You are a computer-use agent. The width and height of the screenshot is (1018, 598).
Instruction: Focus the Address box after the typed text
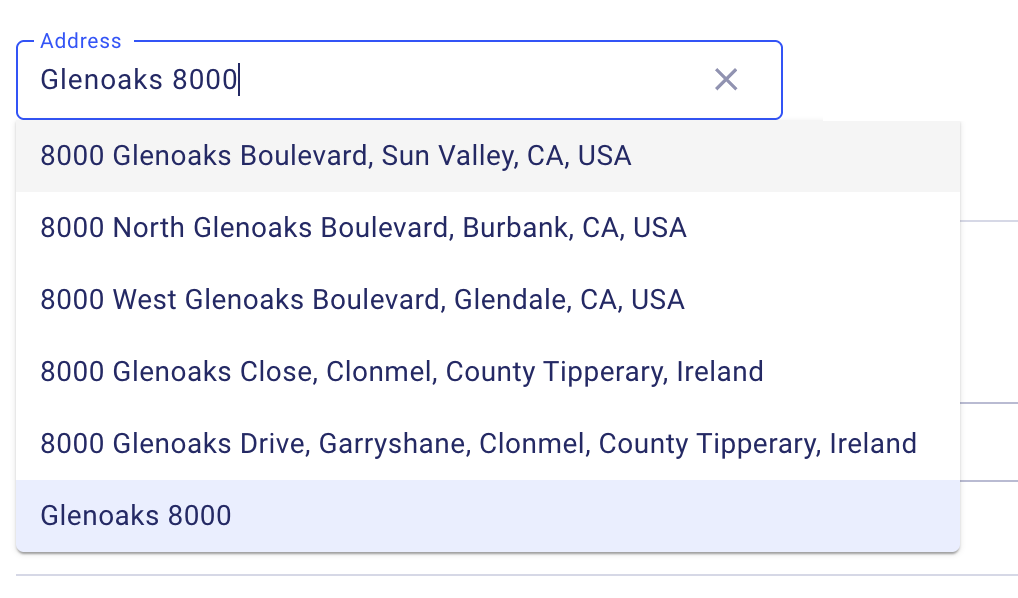tap(450, 80)
